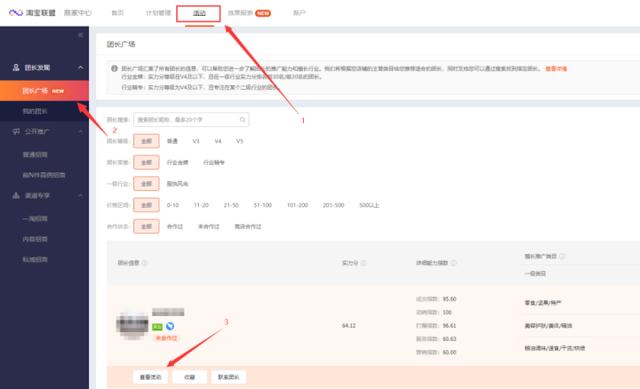Collapse the 团长发现 sidebar group chevron
This screenshot has width=640, height=389.
(80, 67)
